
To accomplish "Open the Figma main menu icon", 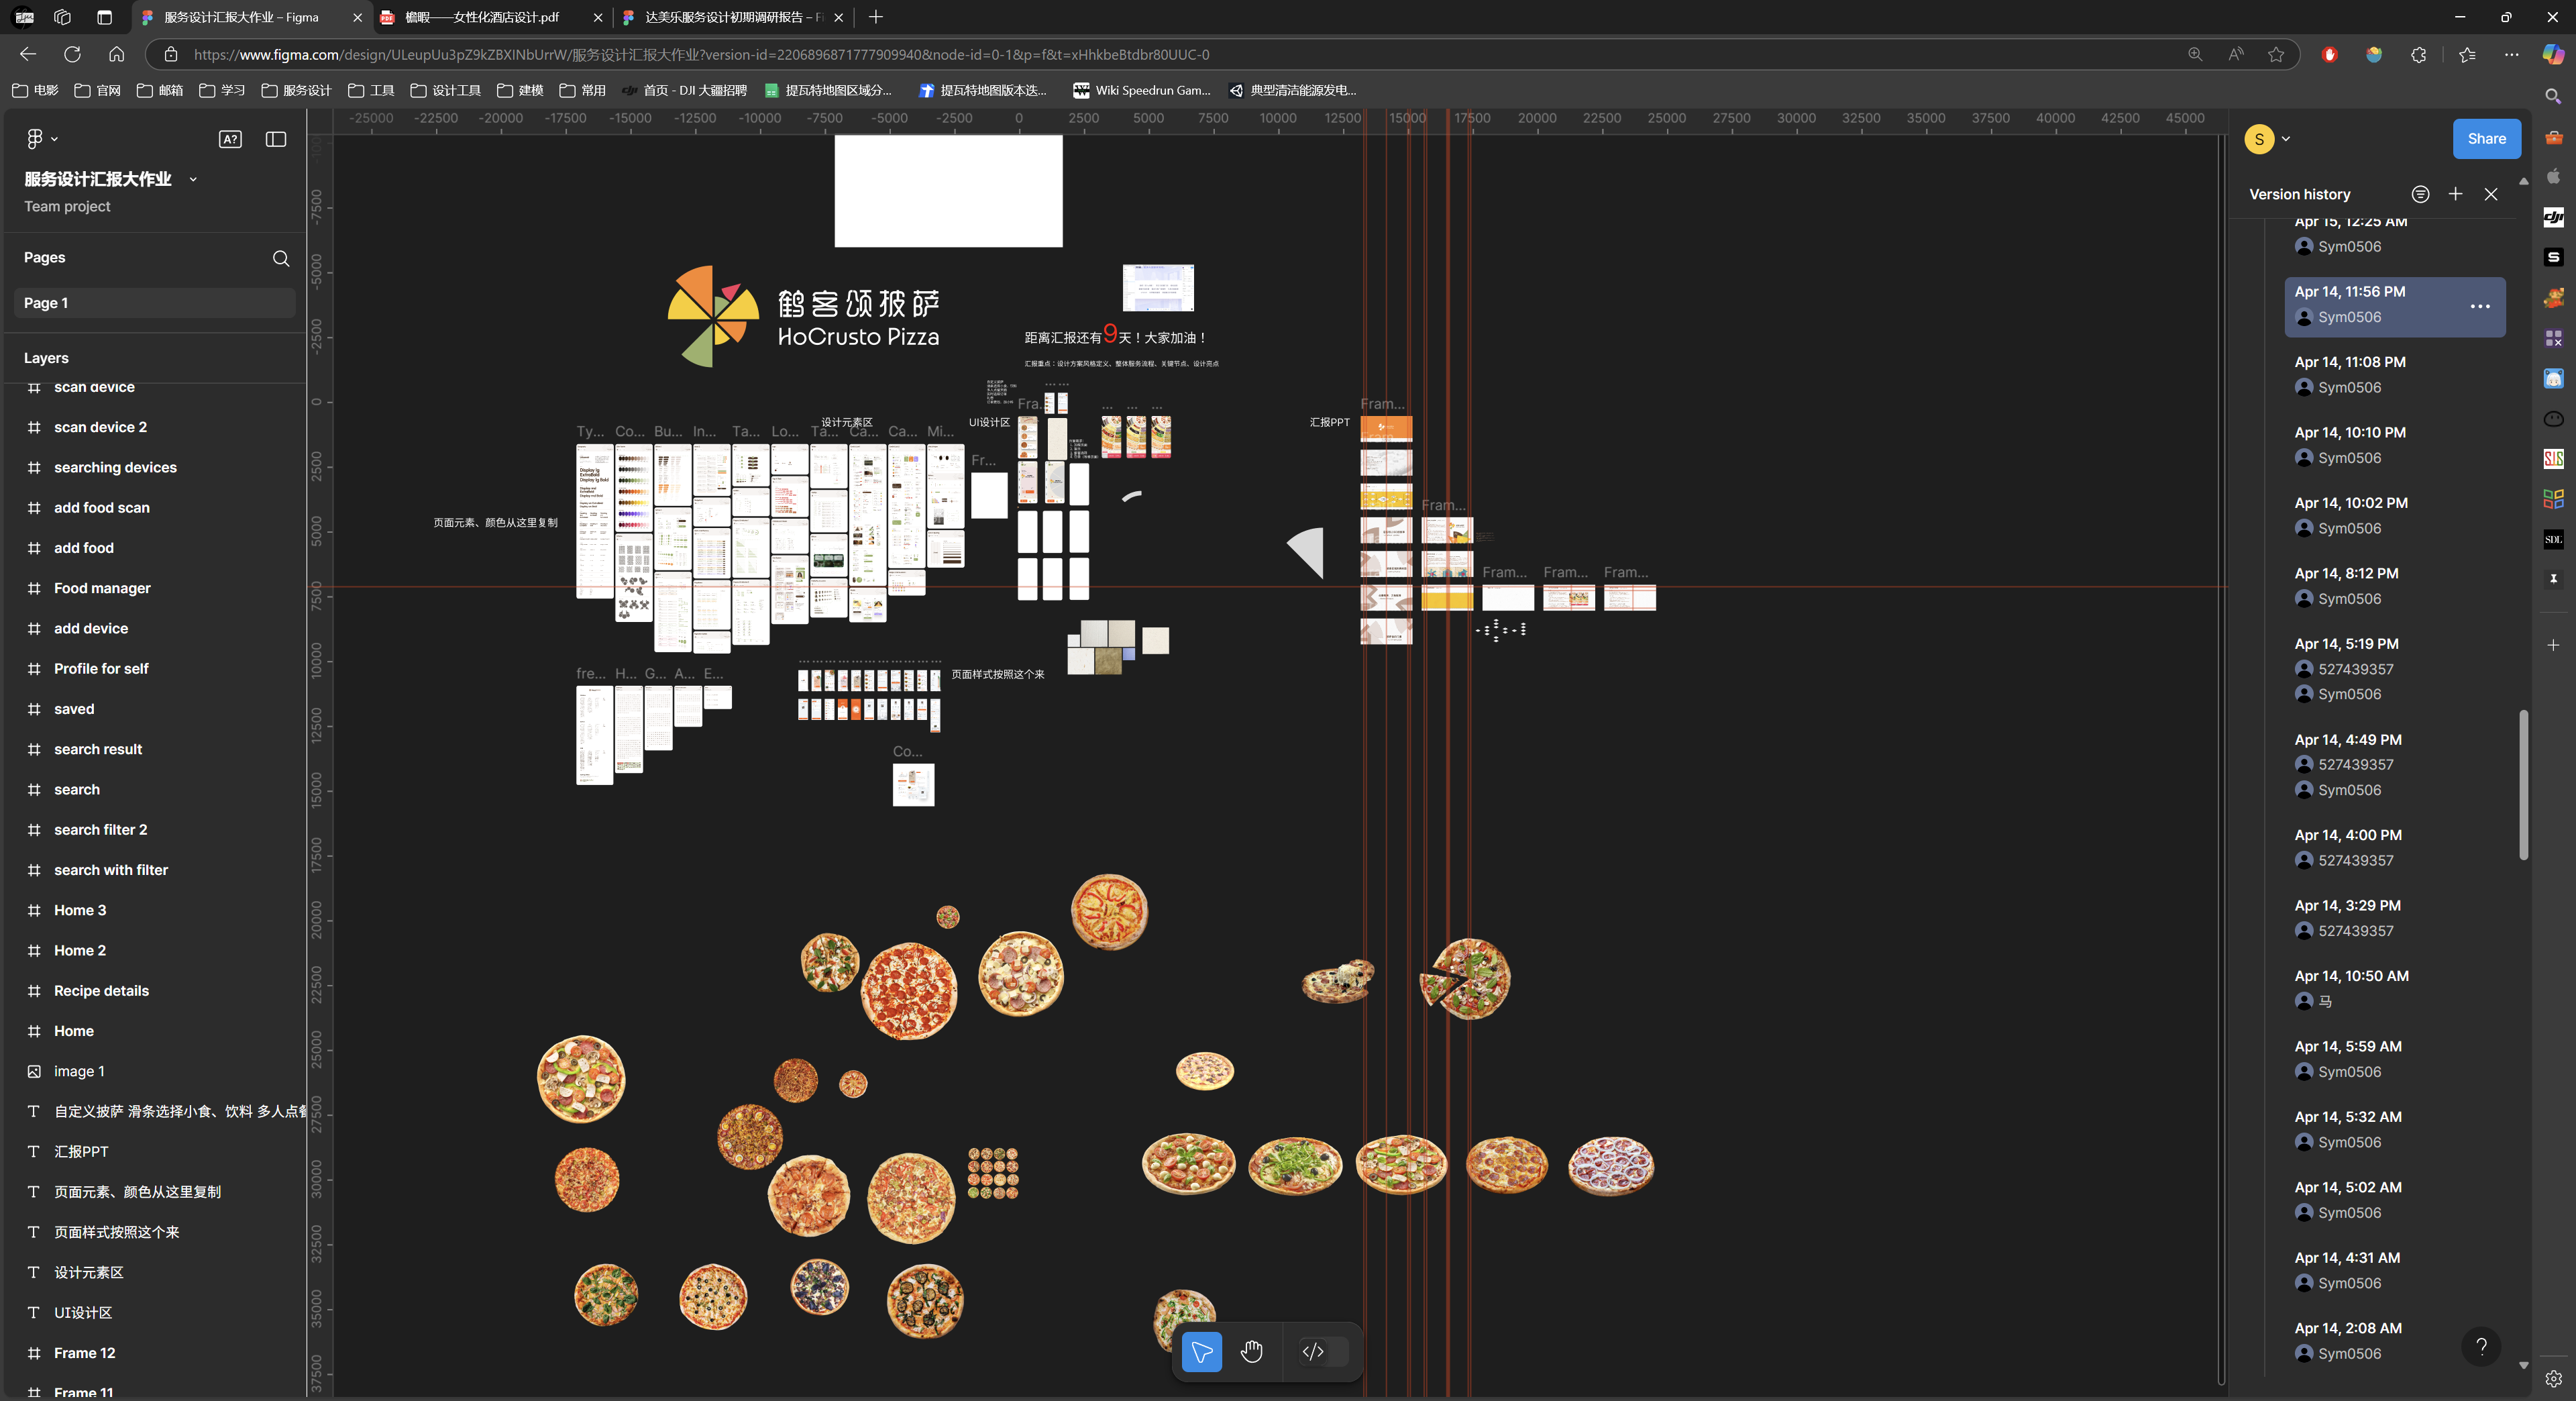I will 34,139.
